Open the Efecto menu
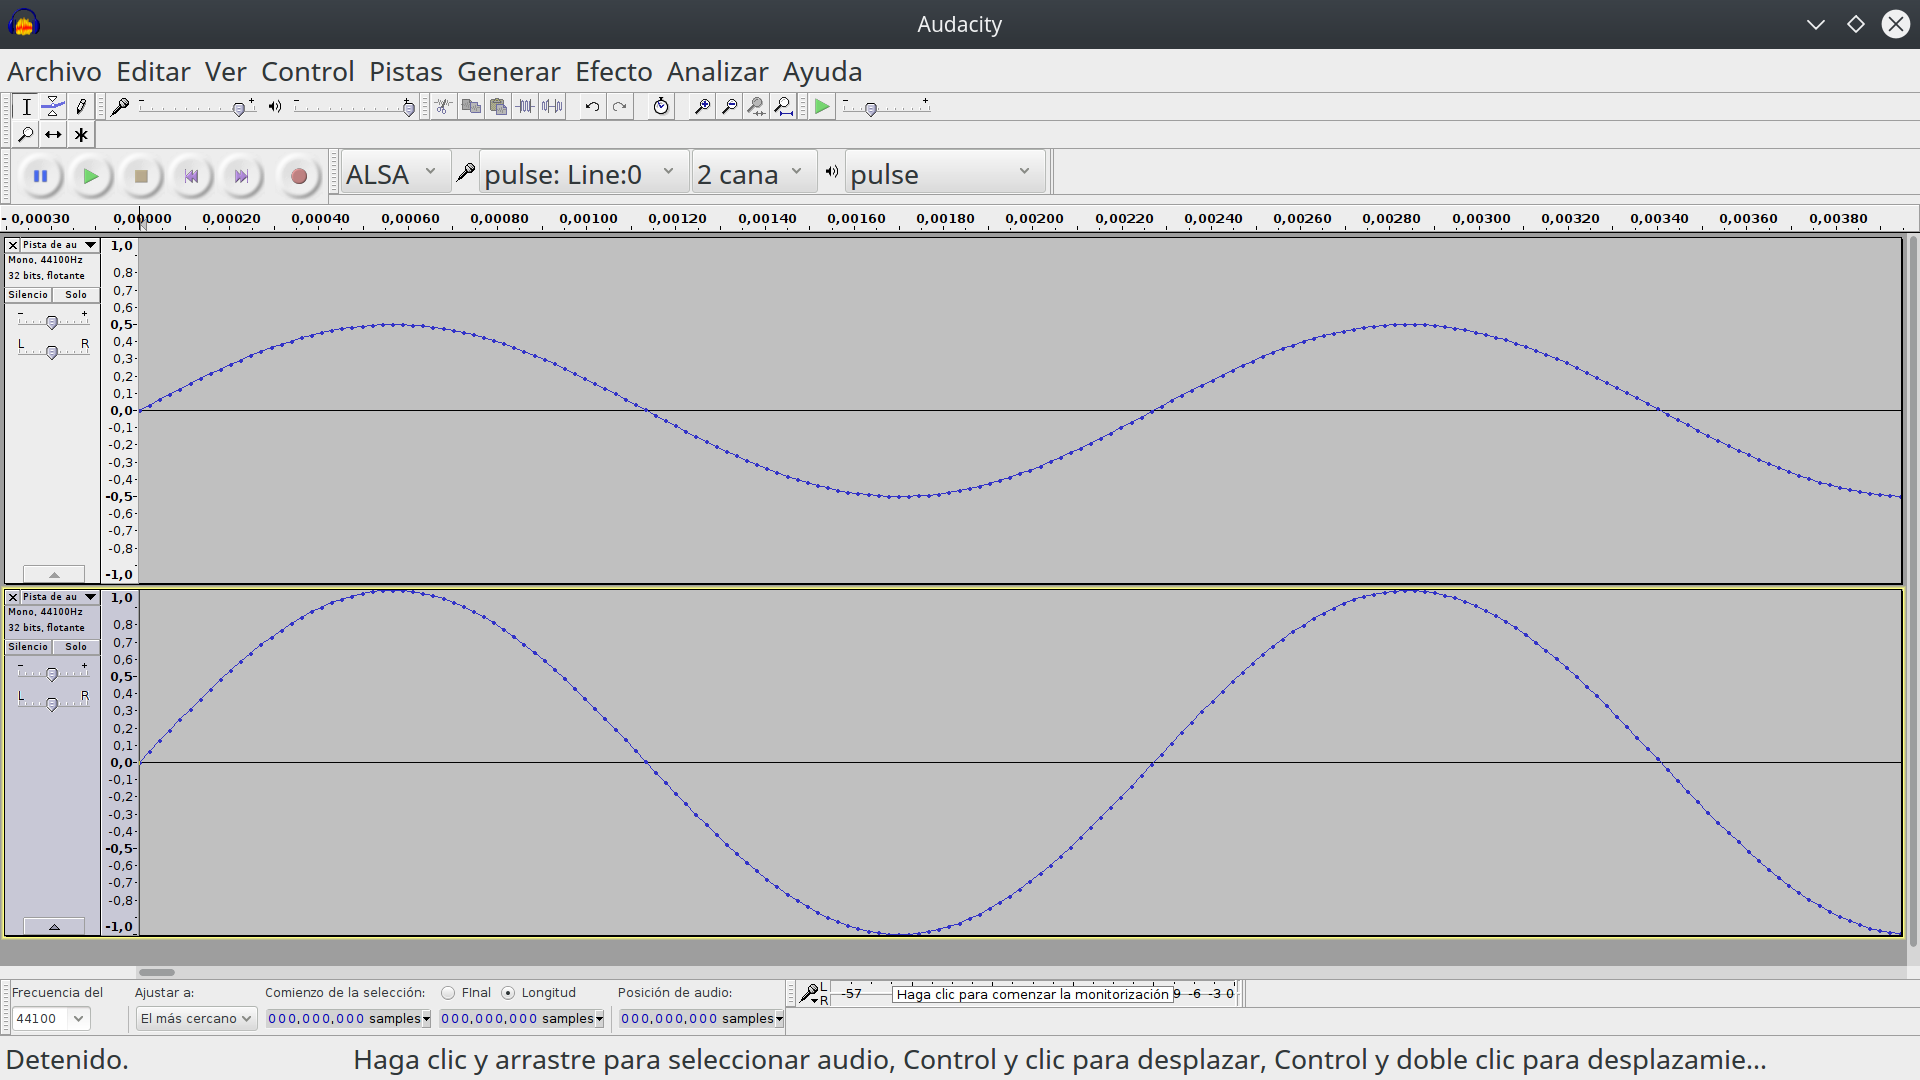The image size is (1920, 1080). (614, 72)
